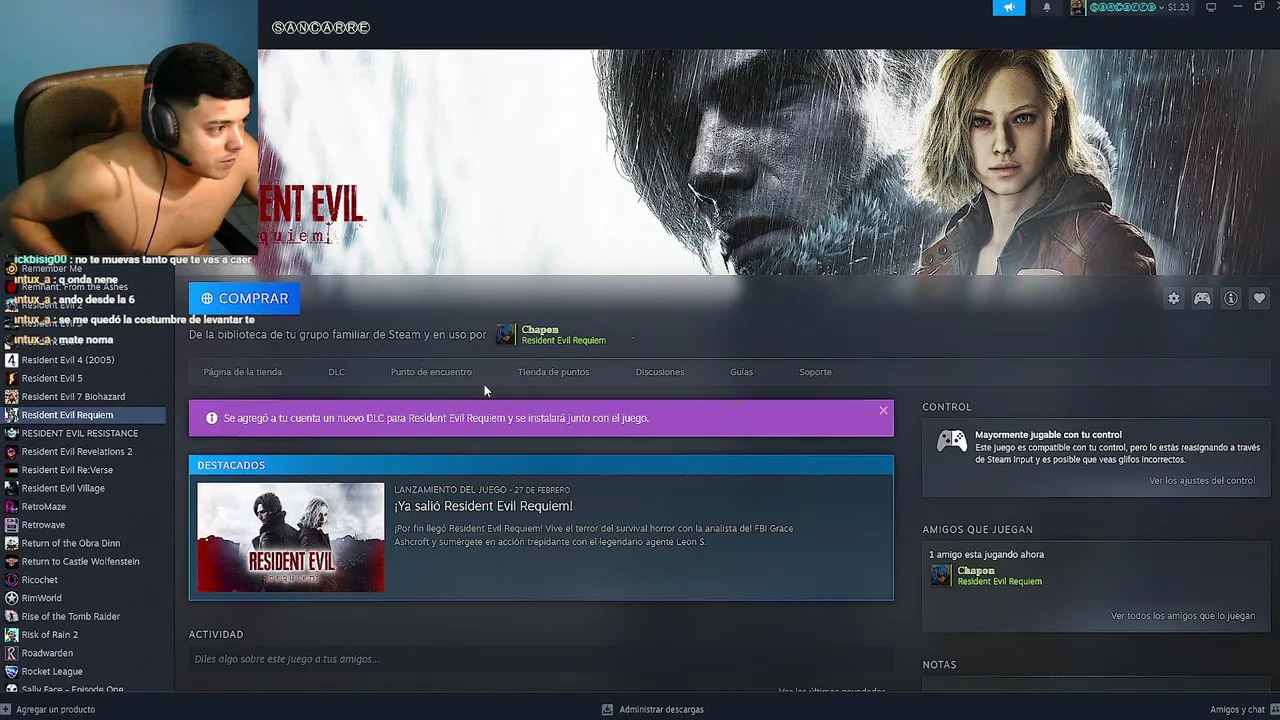Open the ¡Ya salió Resident Evil Requiem! headline

pos(483,506)
